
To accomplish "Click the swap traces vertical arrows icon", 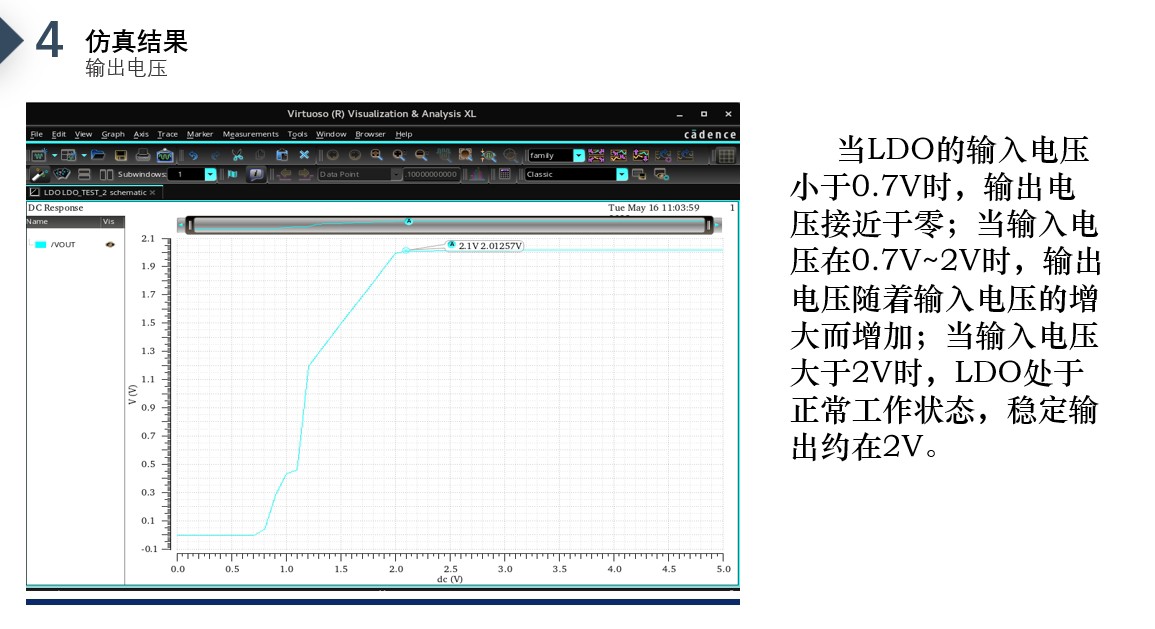I will (x=641, y=155).
